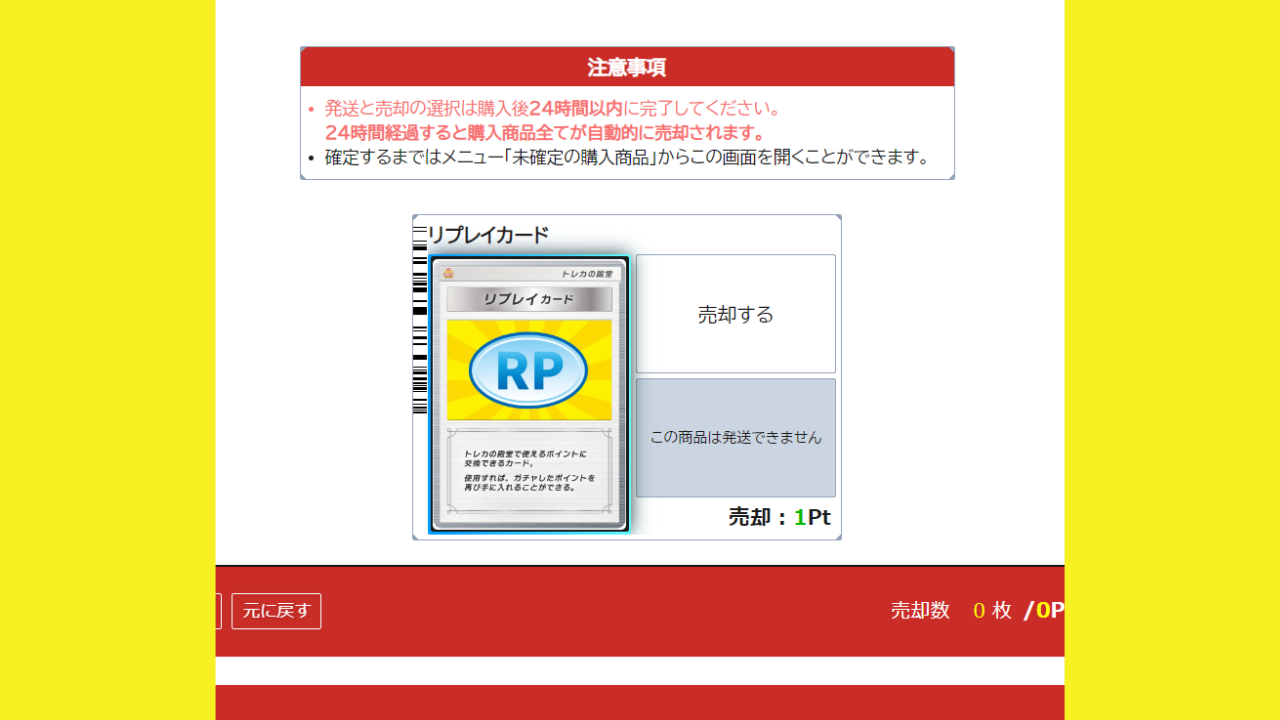The height and width of the screenshot is (720, 1280).
Task: Click the 24時間経過すると warning line
Action: (545, 133)
